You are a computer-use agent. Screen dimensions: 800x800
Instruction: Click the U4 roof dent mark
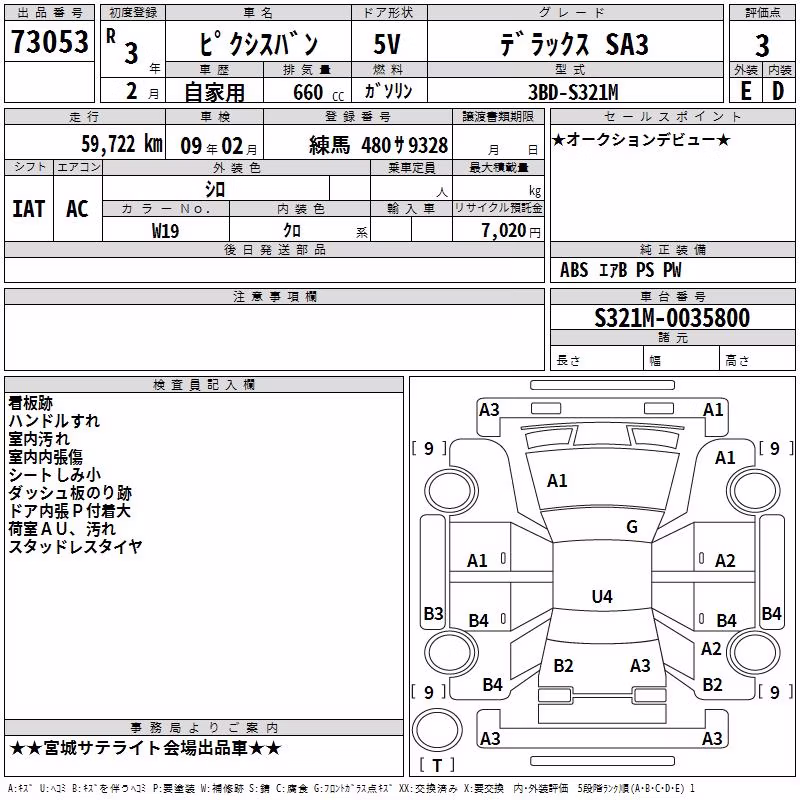(602, 596)
